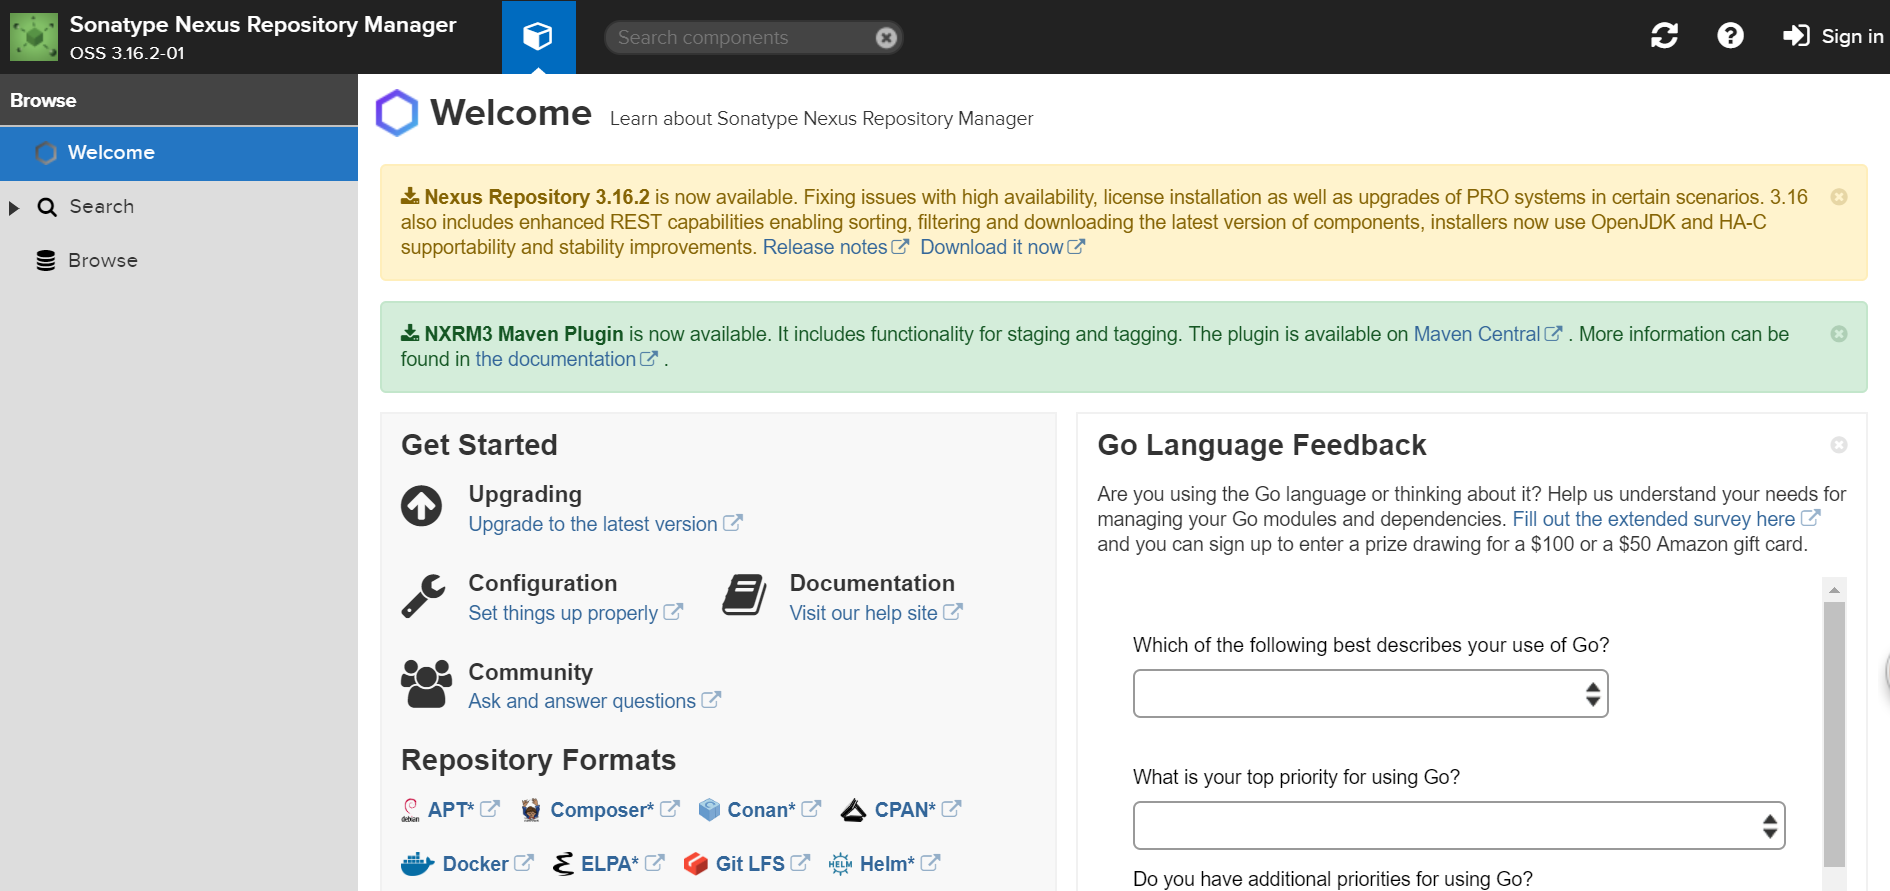Click the download icon in Maven Plugin notice
The height and width of the screenshot is (891, 1890).
(410, 333)
